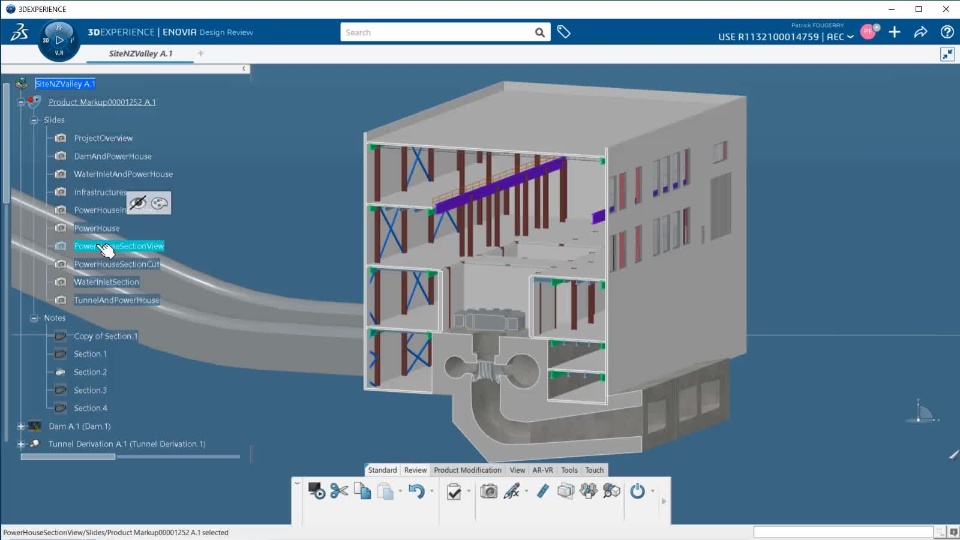Select the PowerHouse slide

click(x=97, y=228)
